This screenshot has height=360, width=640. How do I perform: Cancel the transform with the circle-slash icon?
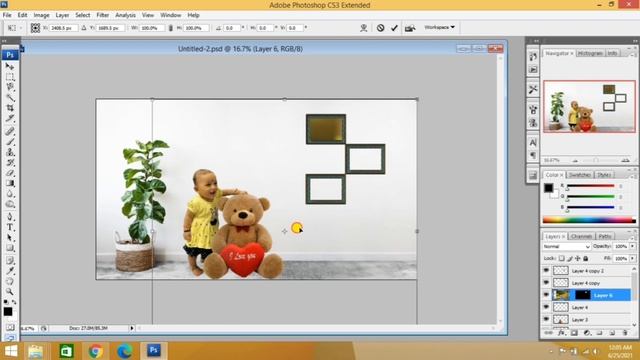pos(380,28)
